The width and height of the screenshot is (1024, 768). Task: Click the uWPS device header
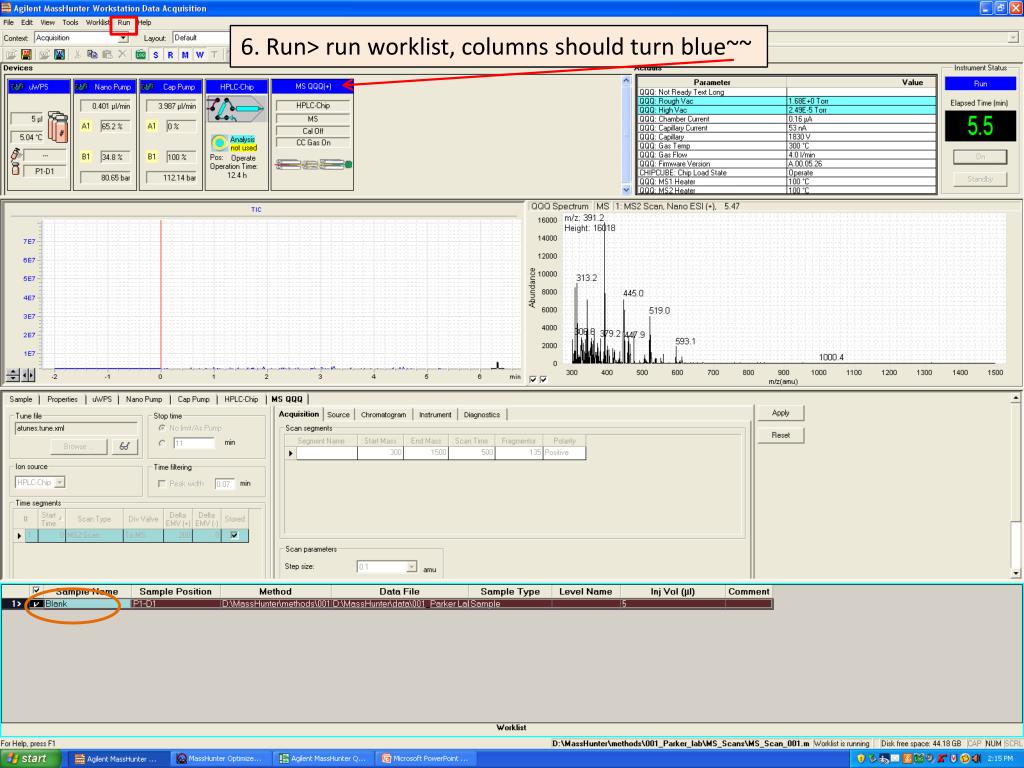pyautogui.click(x=39, y=86)
